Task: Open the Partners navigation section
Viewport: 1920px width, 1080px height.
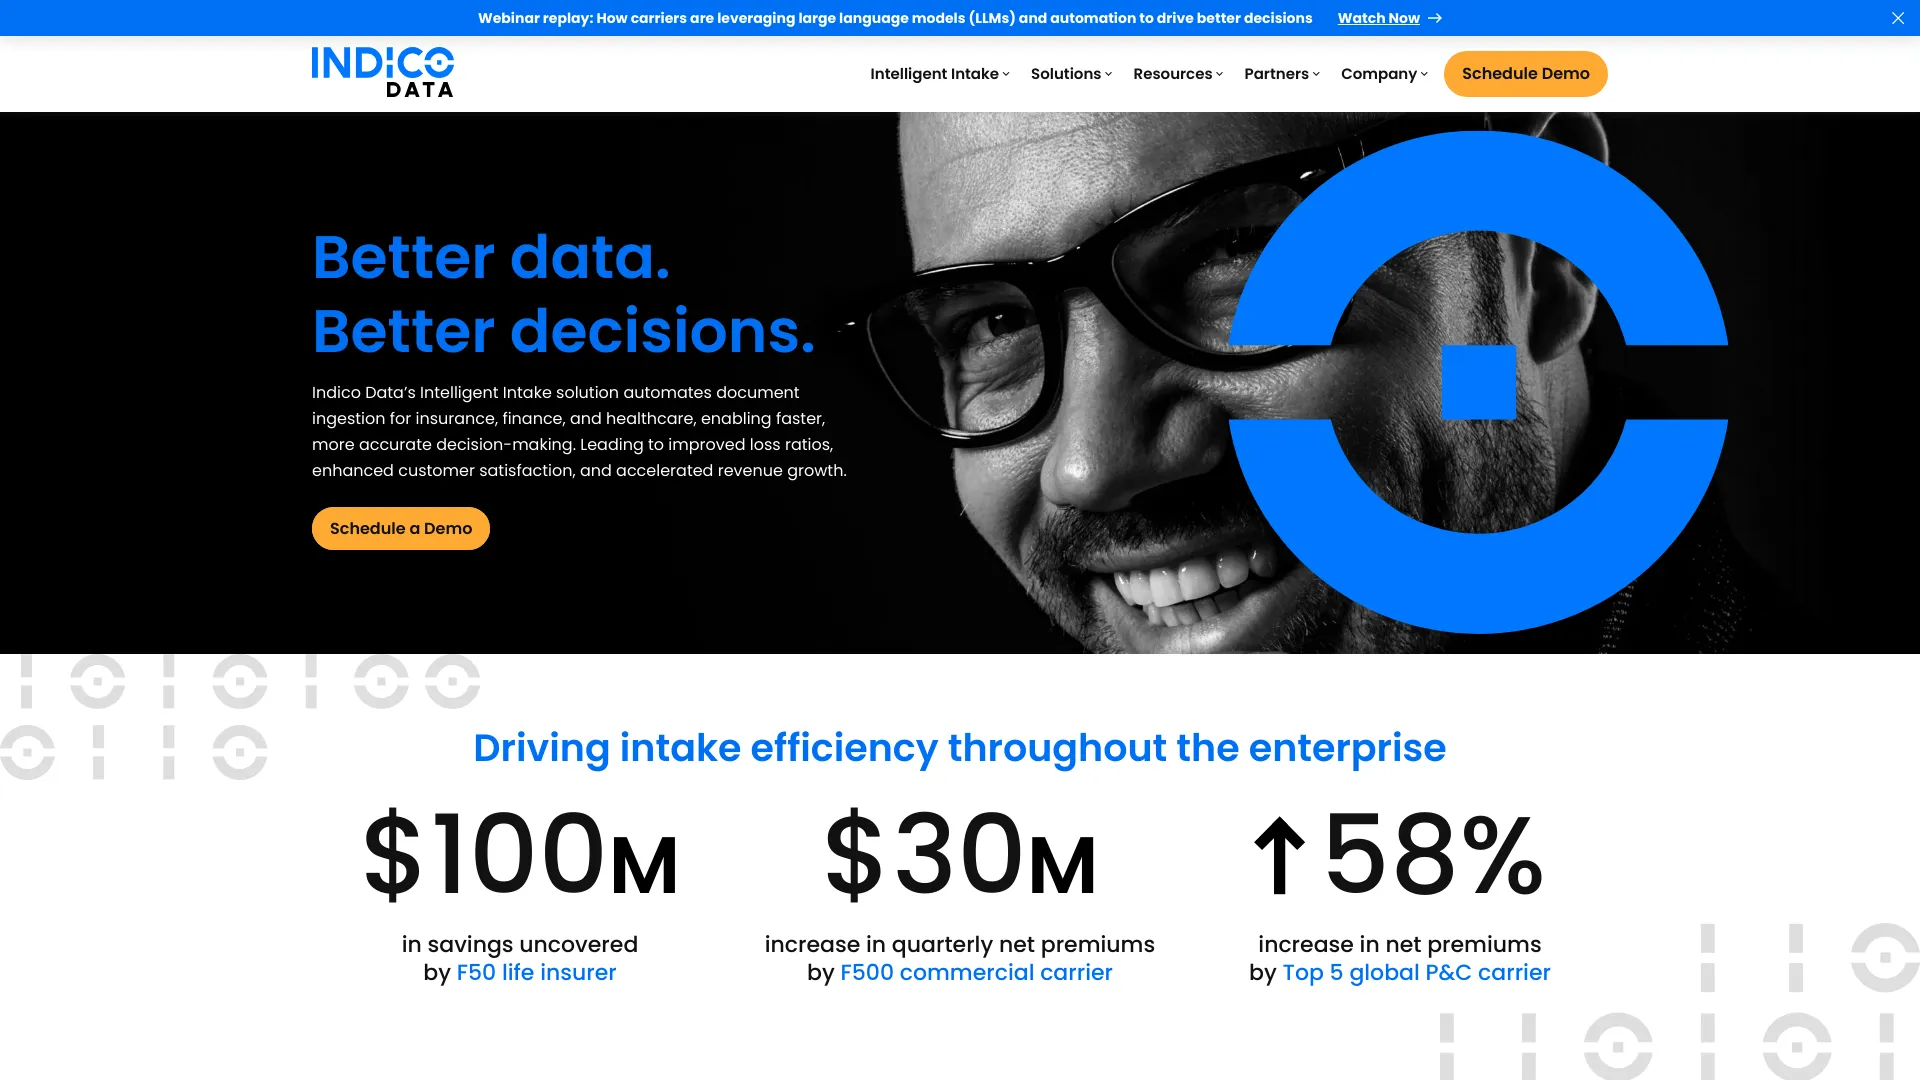Action: [1280, 73]
